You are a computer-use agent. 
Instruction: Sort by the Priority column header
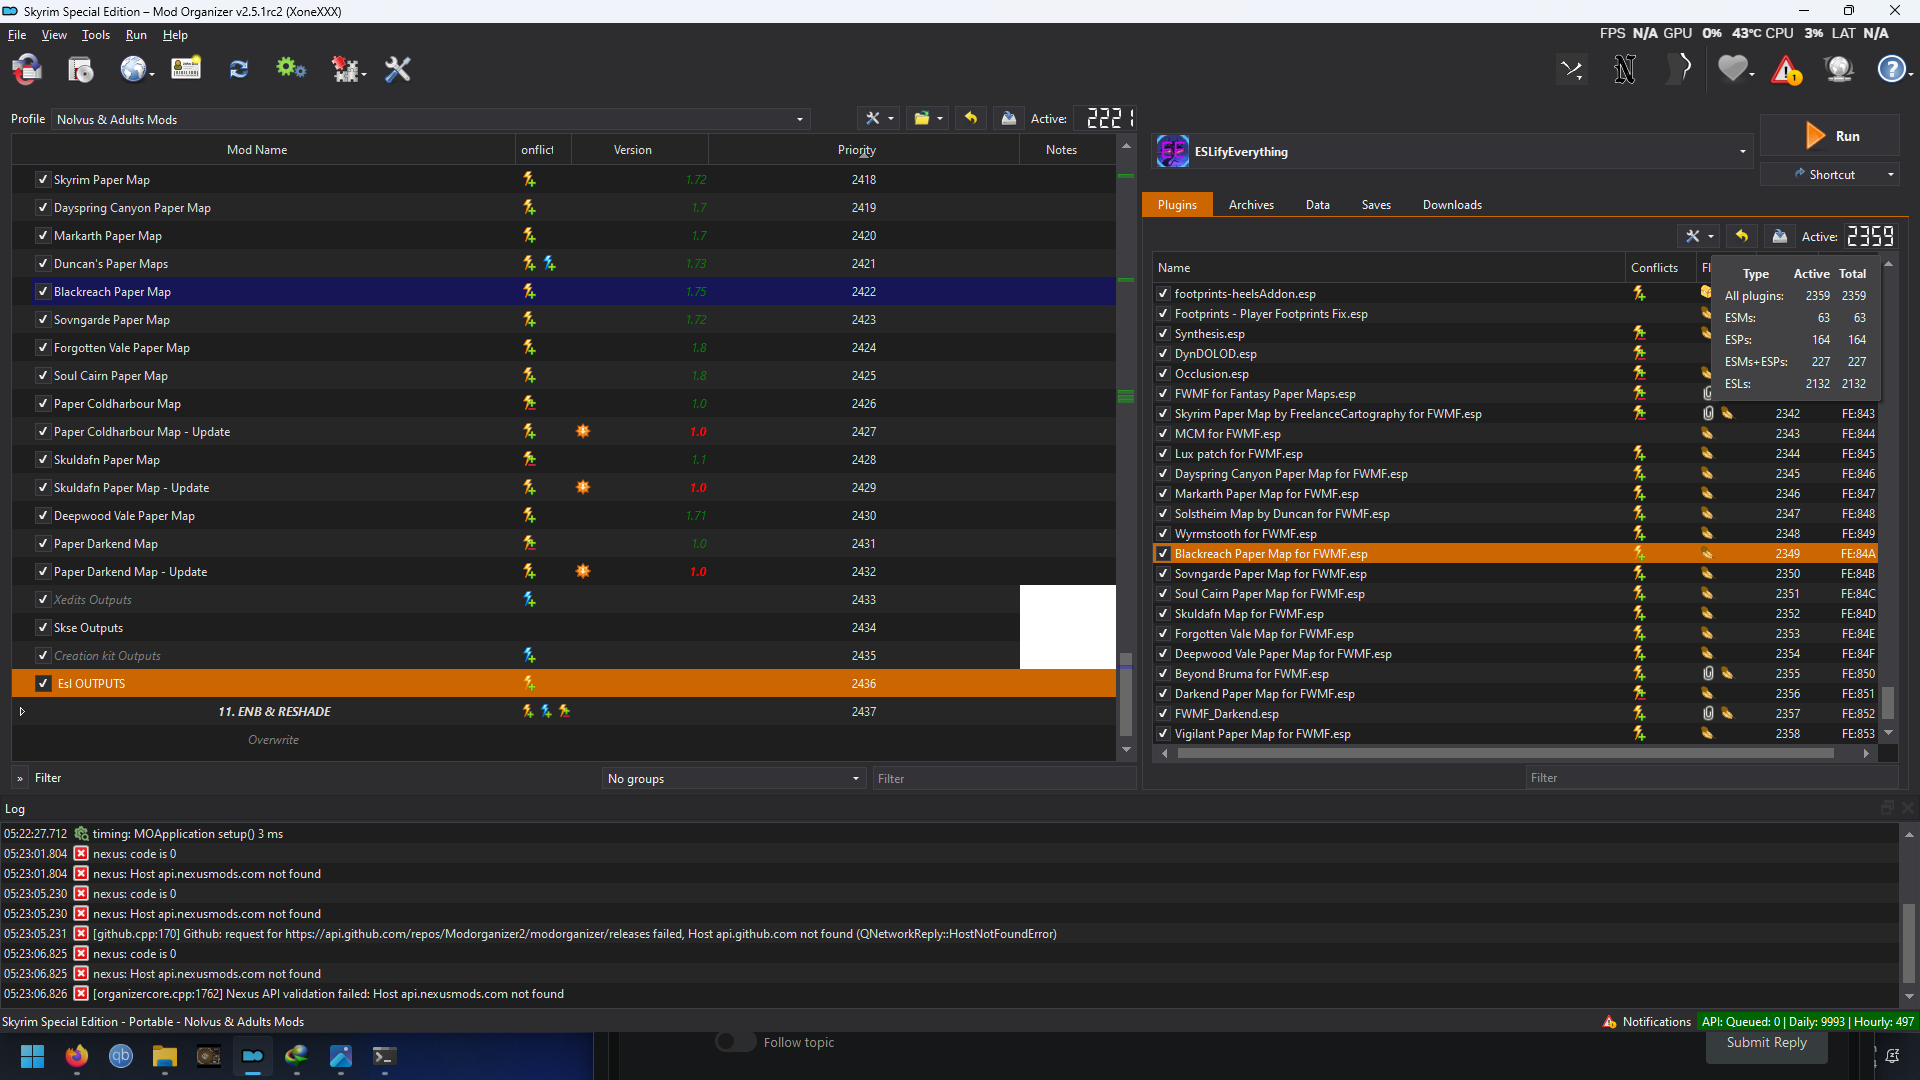(863, 150)
